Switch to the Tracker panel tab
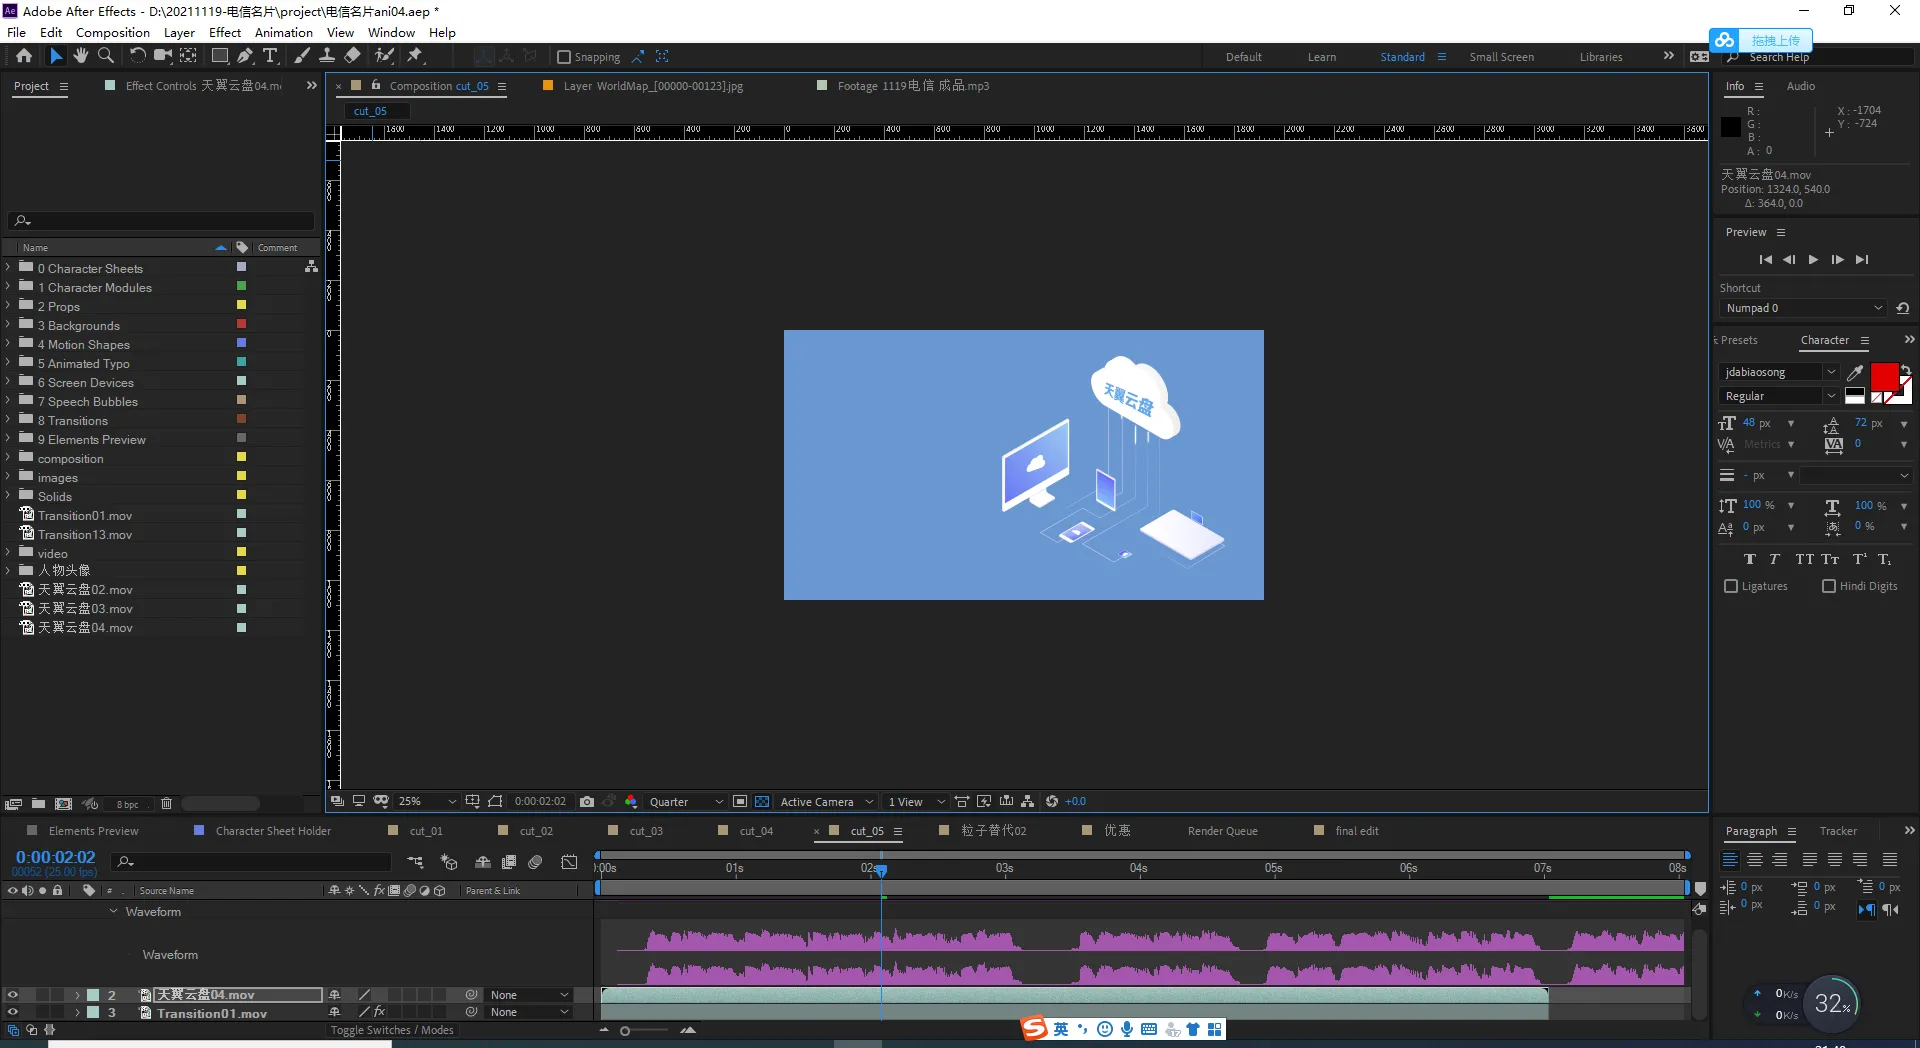 coord(1838,831)
